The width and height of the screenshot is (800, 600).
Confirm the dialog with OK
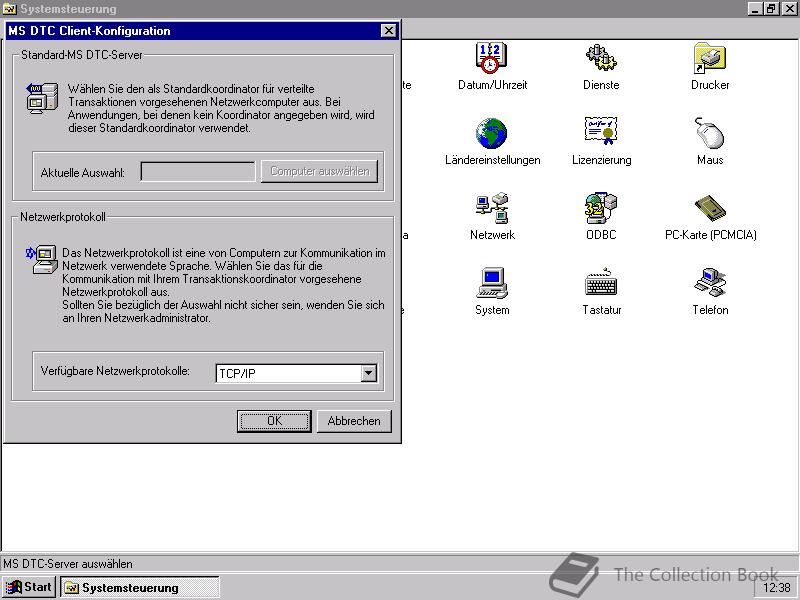(x=274, y=421)
